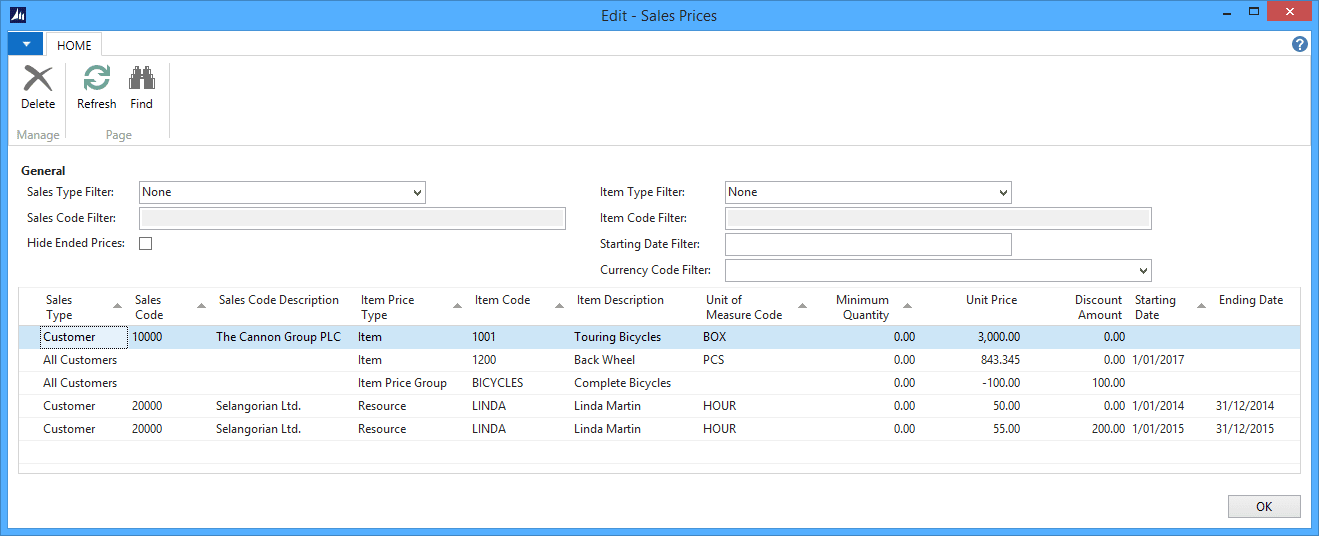Click the Sales Code Filter field

point(352,218)
